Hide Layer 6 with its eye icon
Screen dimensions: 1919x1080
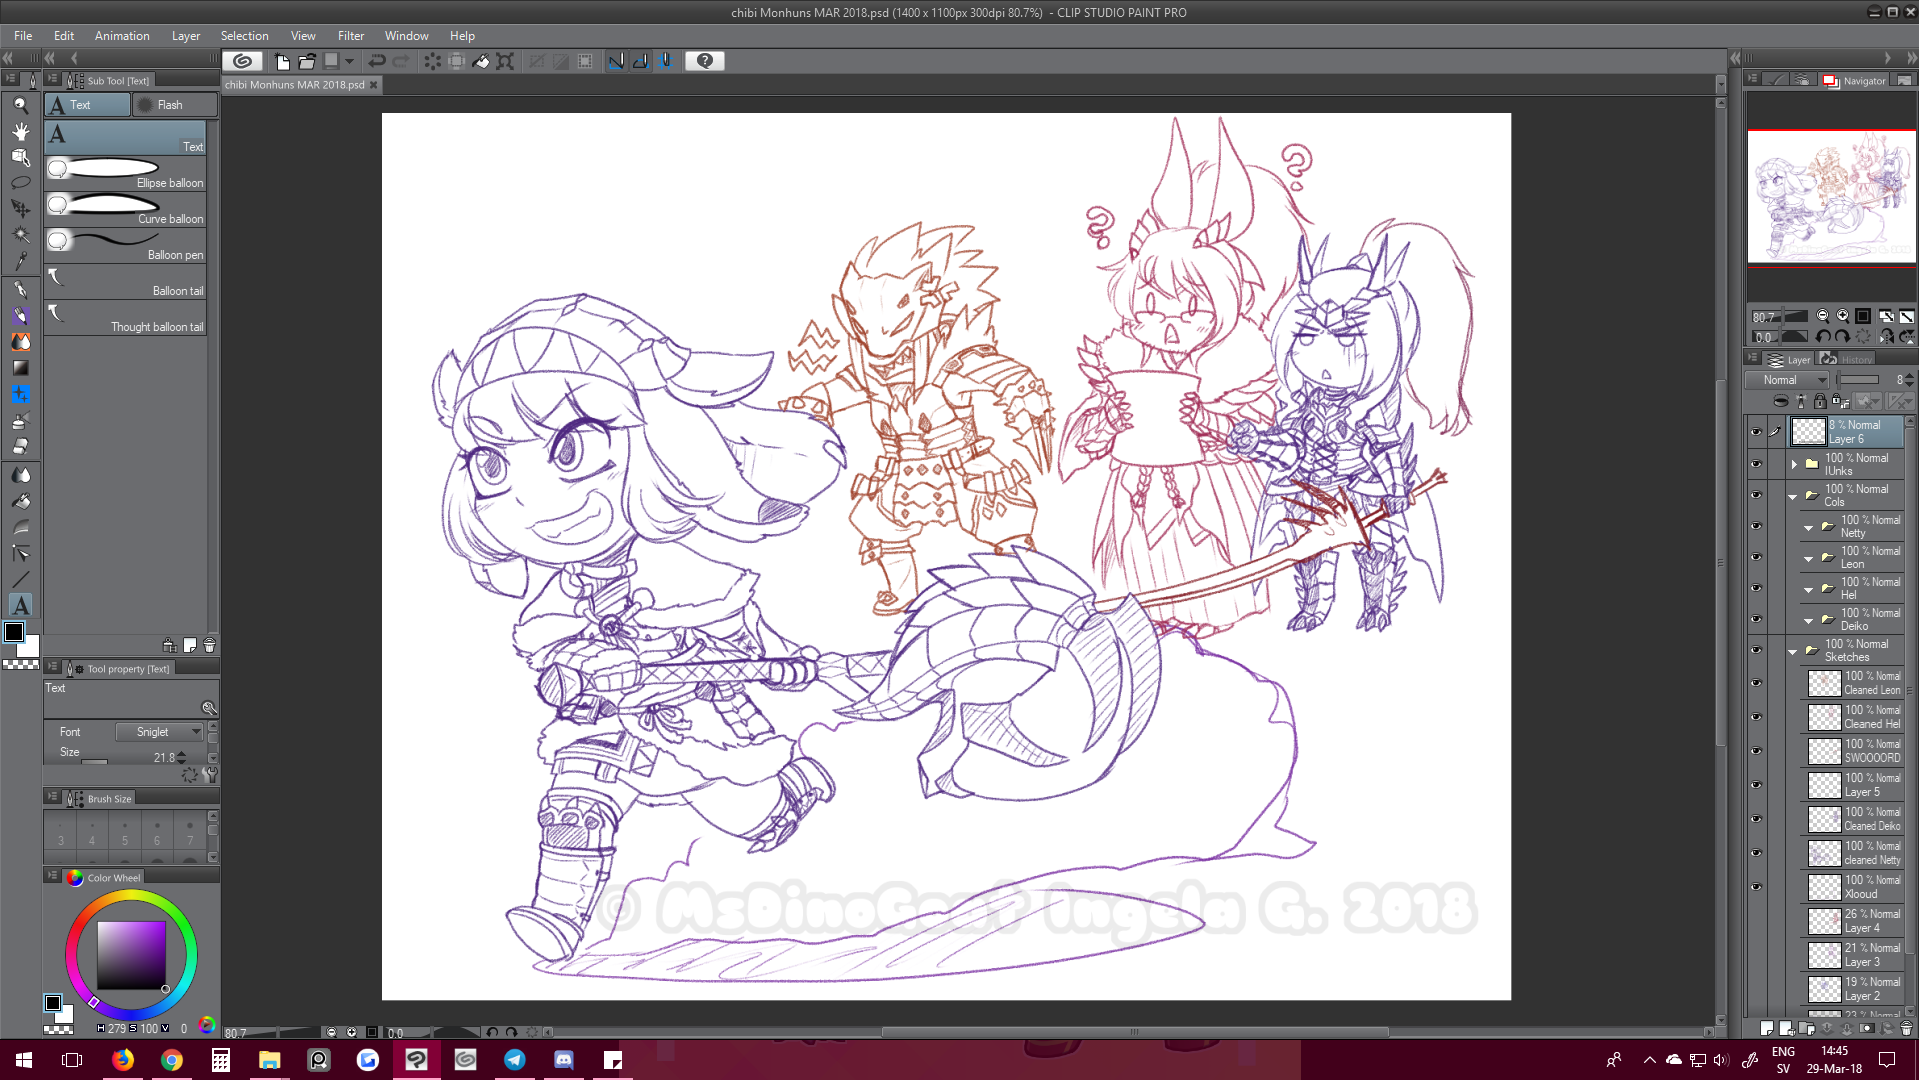click(x=1756, y=432)
